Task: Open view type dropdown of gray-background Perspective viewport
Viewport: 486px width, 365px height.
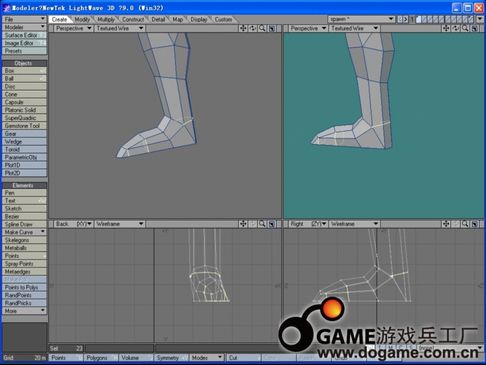Action: point(73,28)
